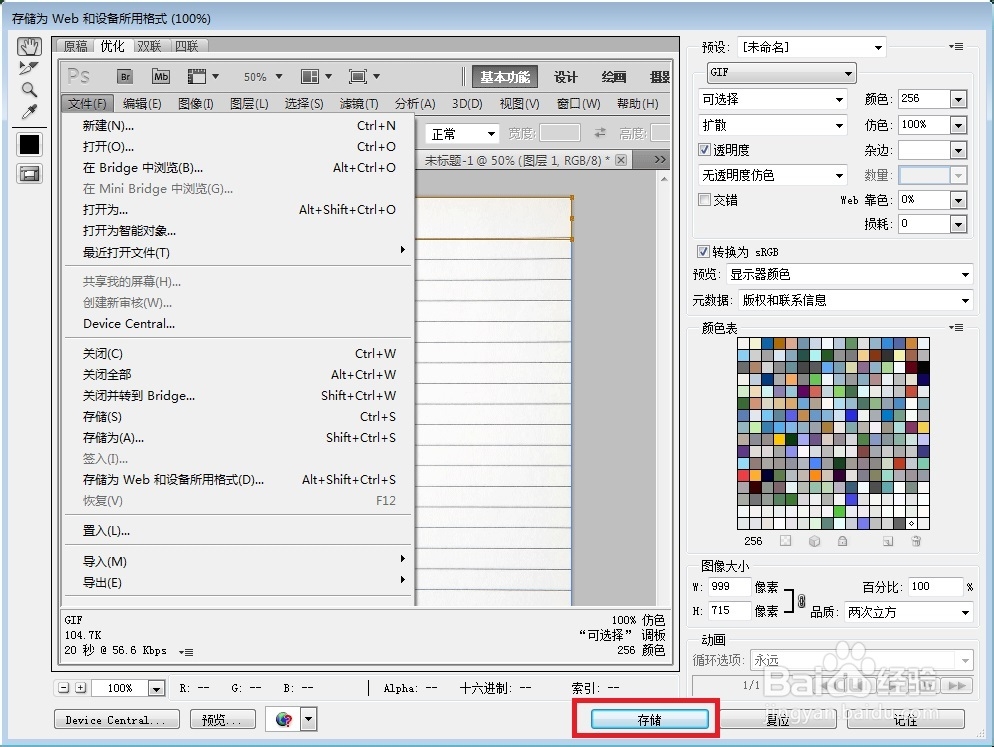Click the 百分比 field showing 100

click(x=935, y=587)
